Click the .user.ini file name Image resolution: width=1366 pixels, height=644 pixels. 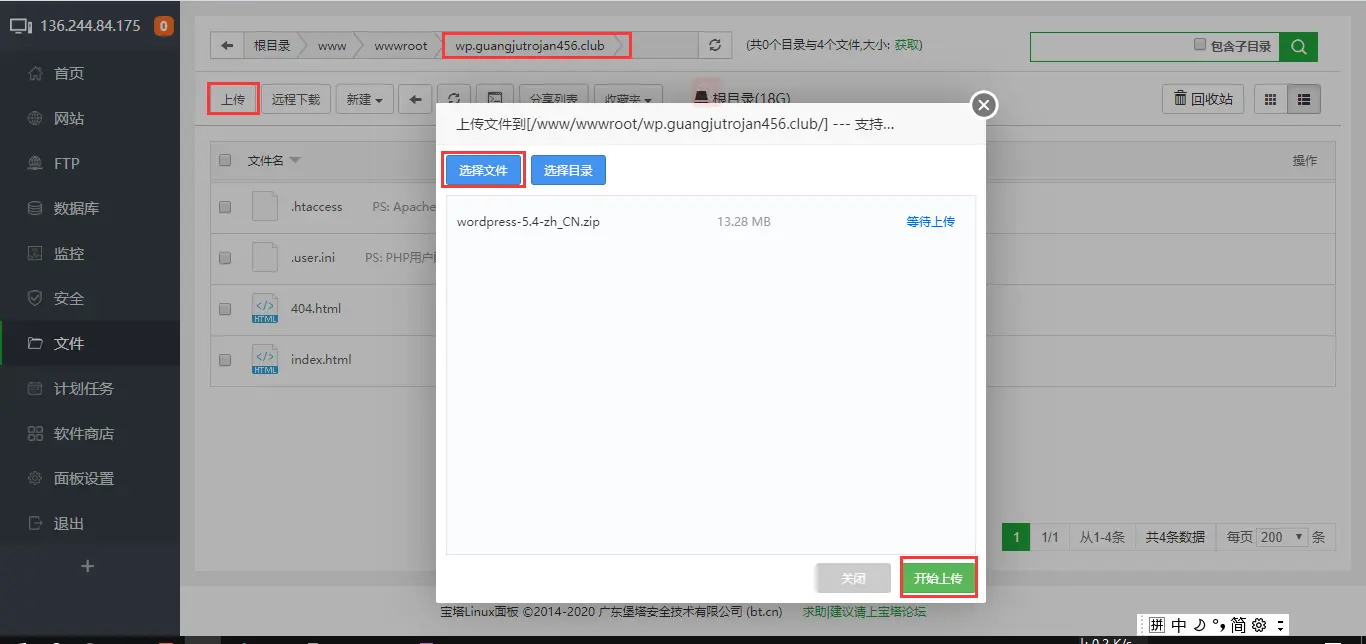(x=313, y=258)
